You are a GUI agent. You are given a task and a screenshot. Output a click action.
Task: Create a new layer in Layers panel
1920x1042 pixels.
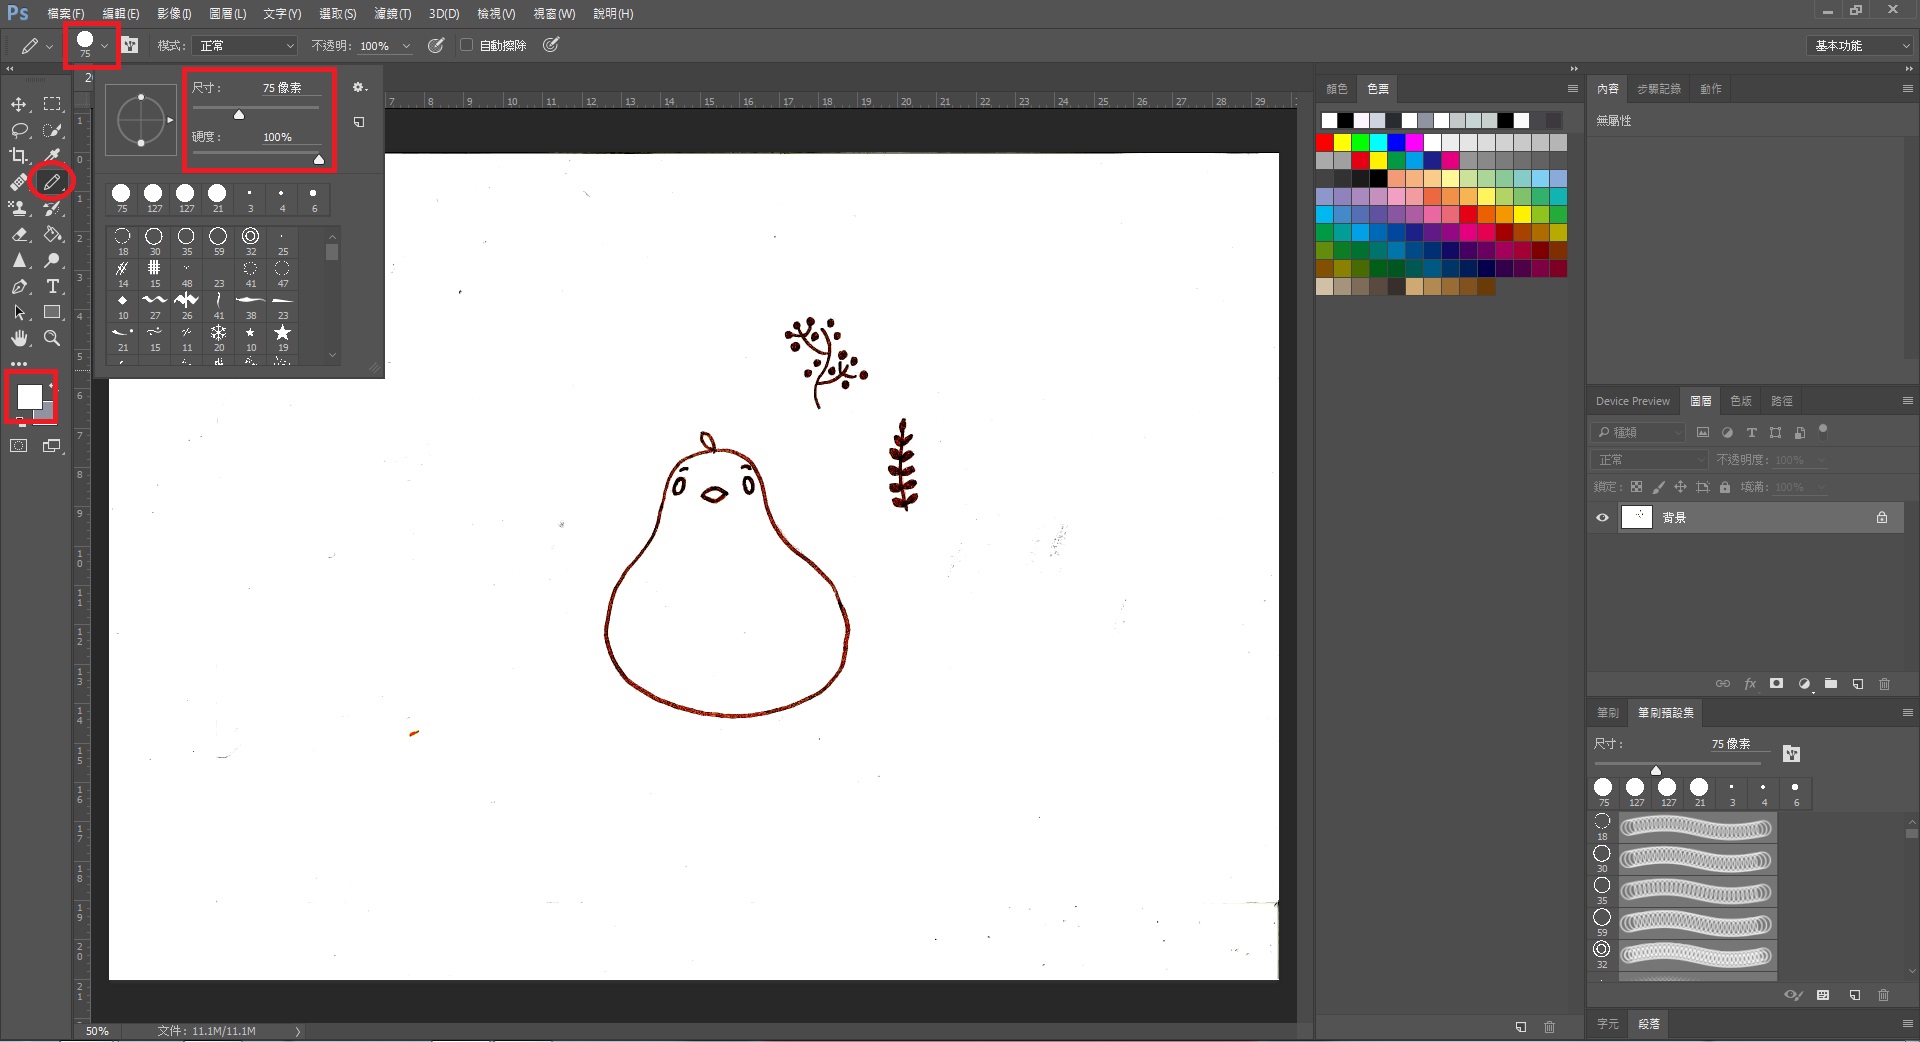pyautogui.click(x=1857, y=684)
